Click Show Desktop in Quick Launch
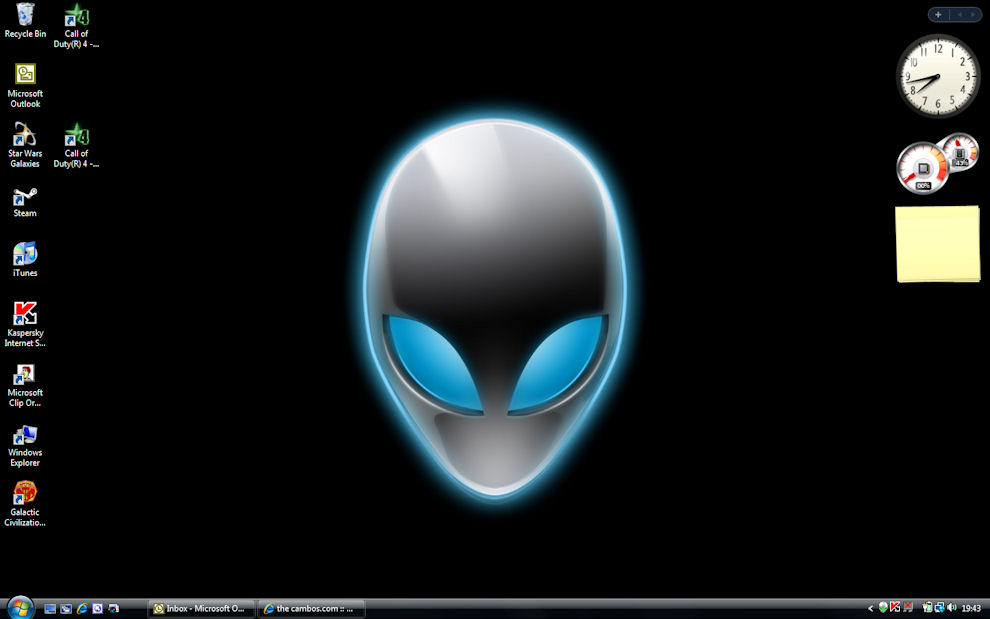 [51, 609]
